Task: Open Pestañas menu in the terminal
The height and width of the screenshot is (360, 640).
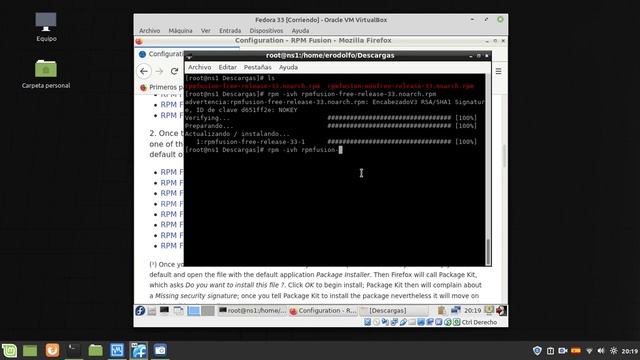Action: point(258,67)
